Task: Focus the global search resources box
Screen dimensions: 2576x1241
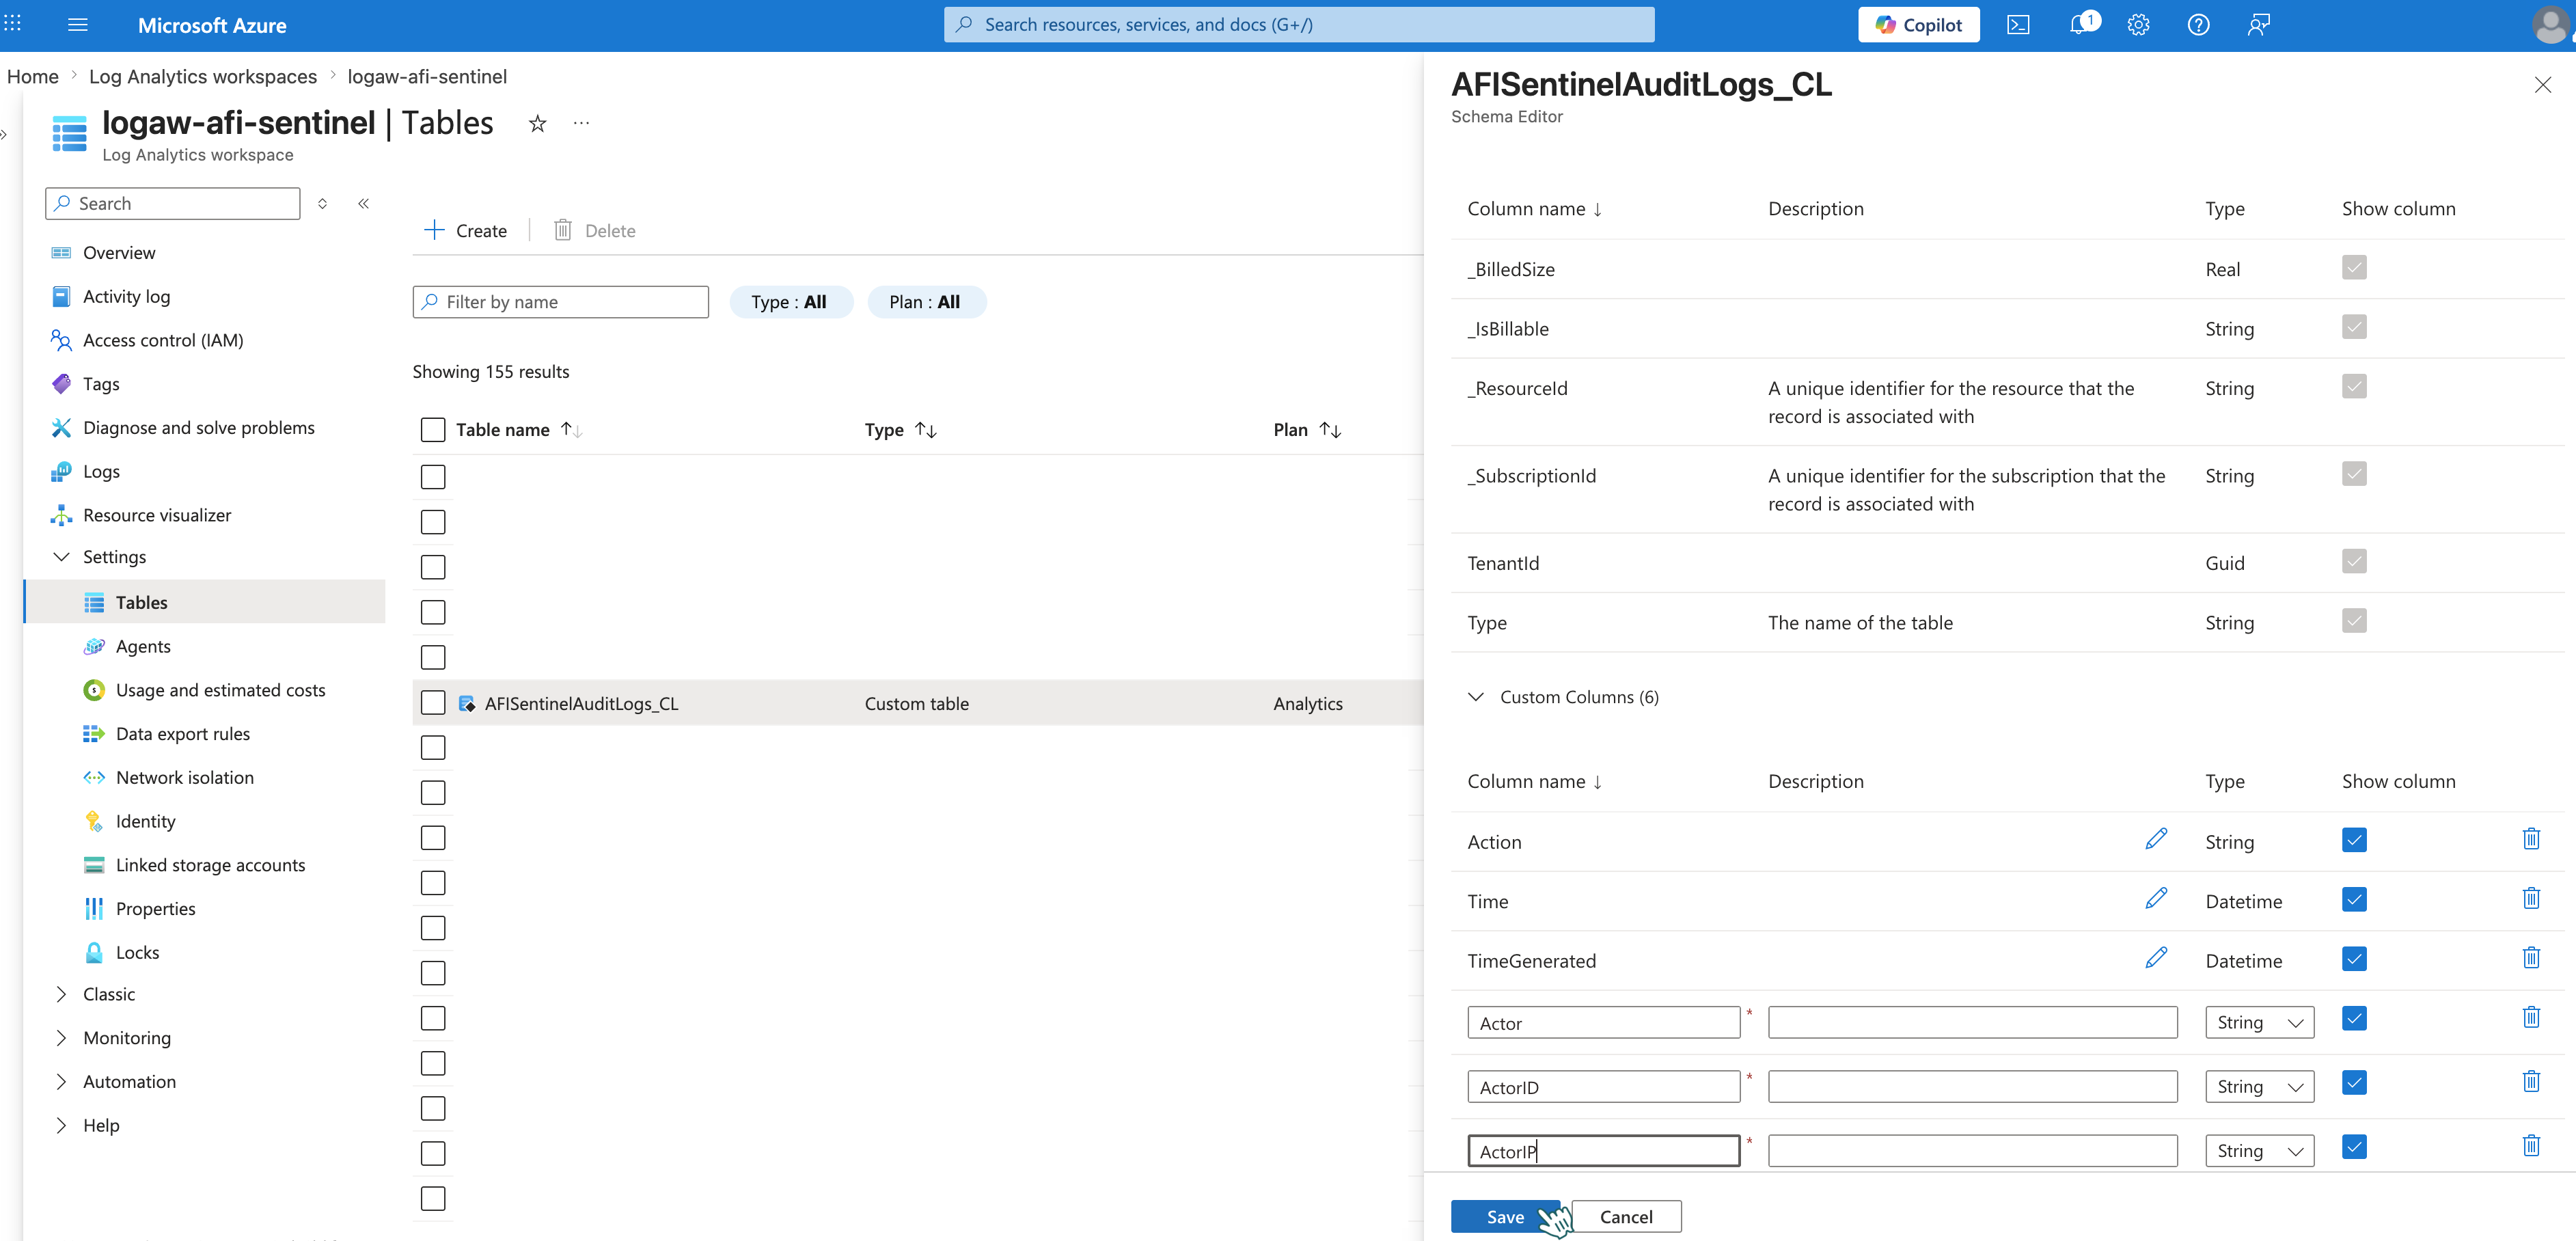Action: pos(1299,25)
